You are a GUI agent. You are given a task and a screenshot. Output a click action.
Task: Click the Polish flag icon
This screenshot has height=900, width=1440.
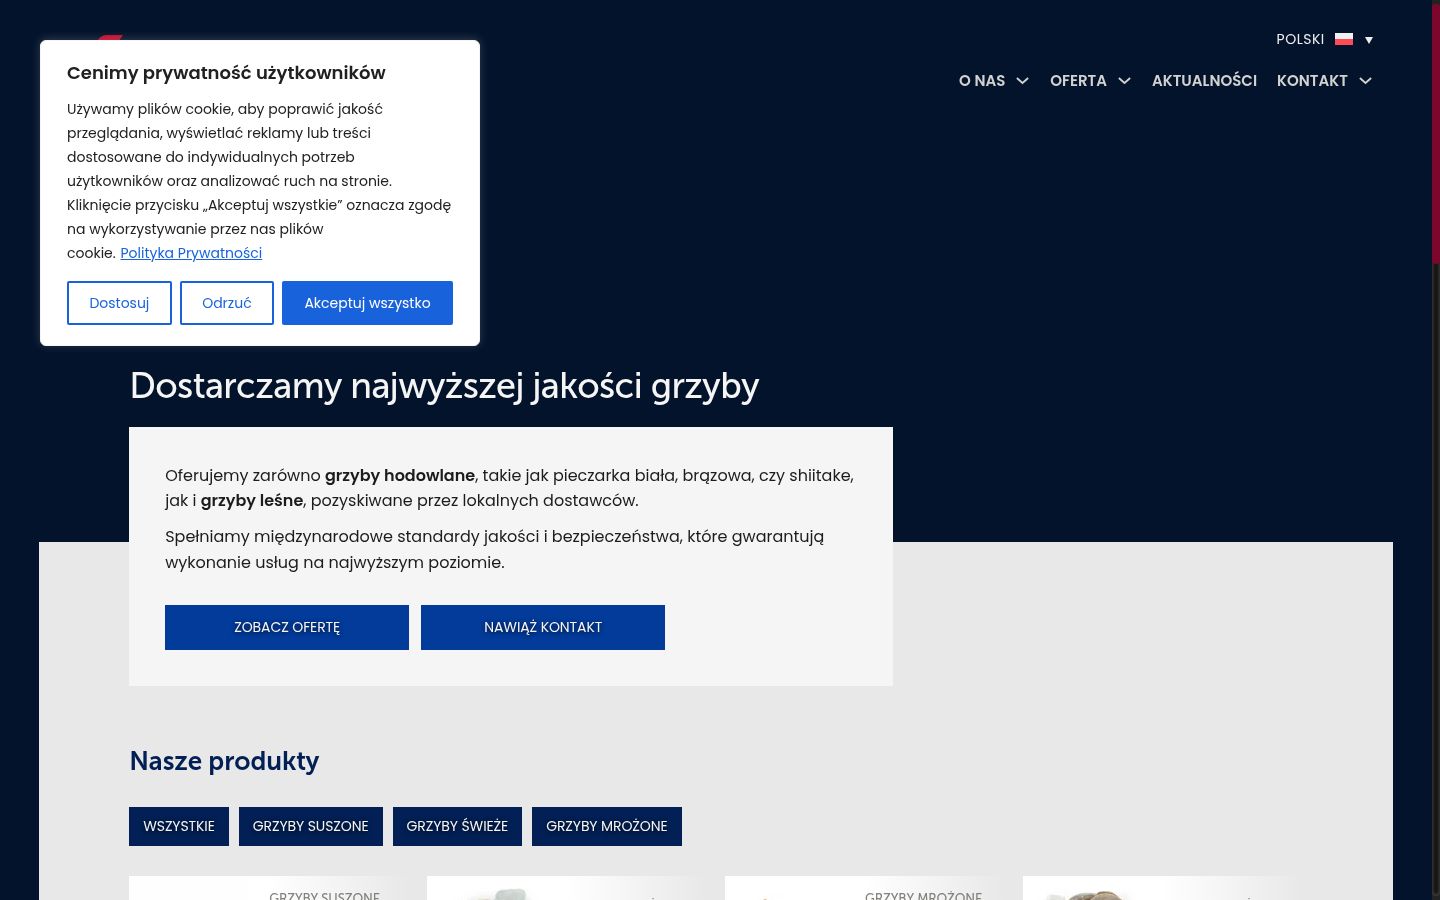coord(1344,39)
